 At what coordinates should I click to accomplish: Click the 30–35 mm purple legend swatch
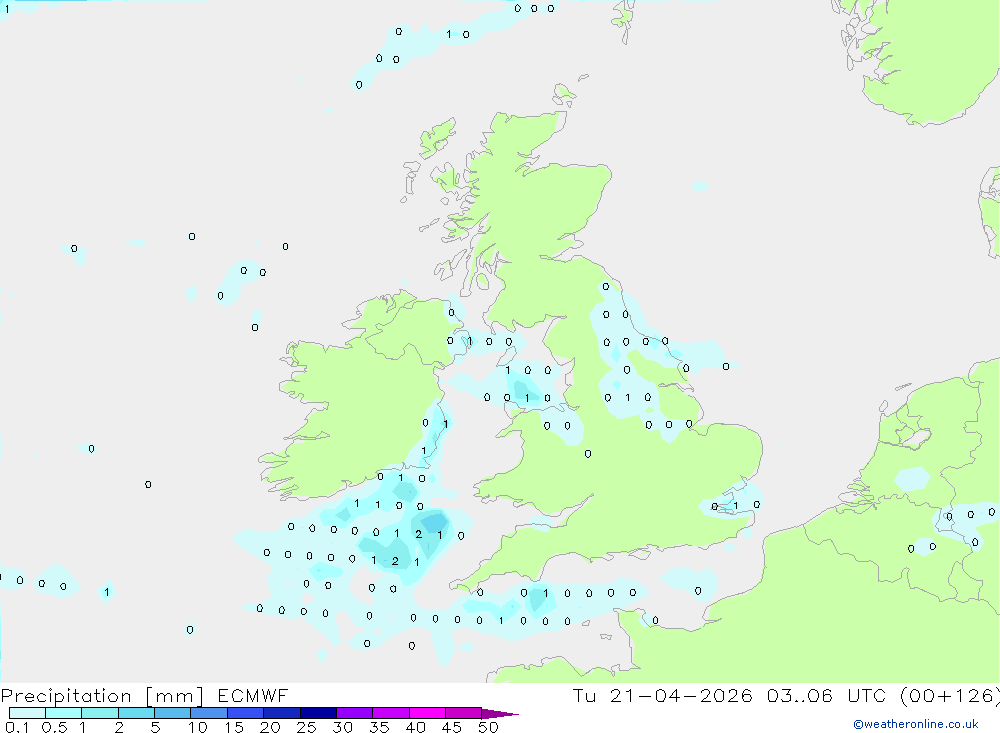click(x=355, y=713)
